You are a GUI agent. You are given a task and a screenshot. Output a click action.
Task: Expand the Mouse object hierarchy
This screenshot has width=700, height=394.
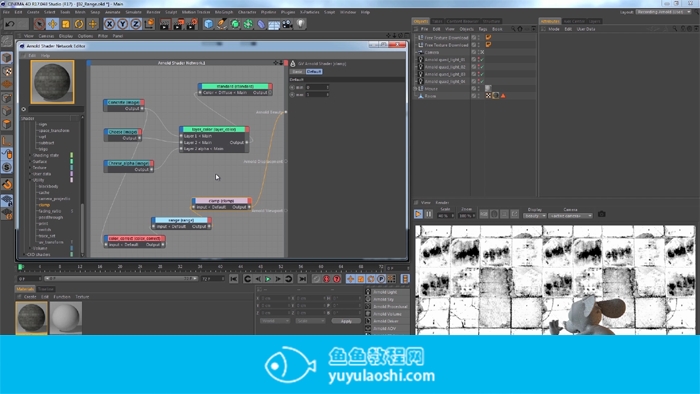pos(416,89)
